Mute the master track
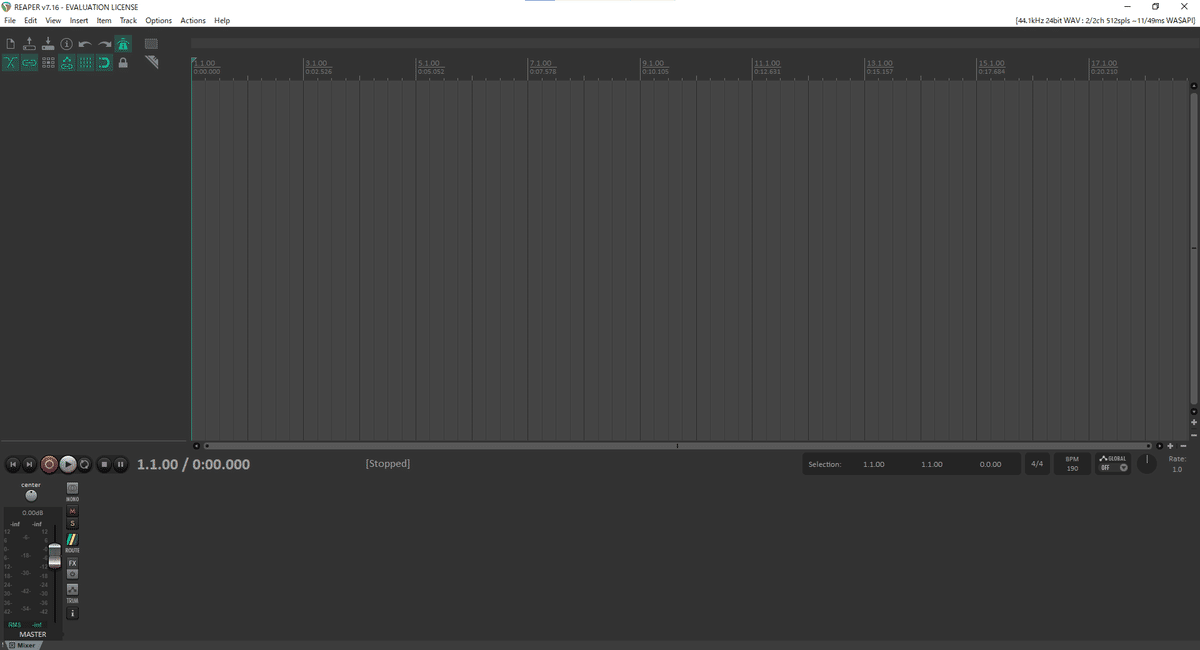 (x=72, y=511)
